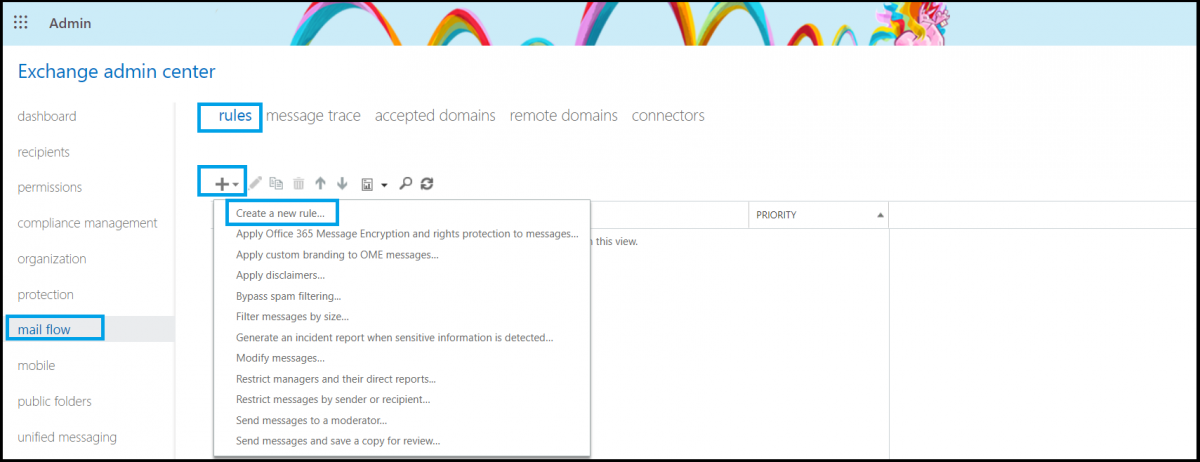Expand the new rule dropdown arrow
1200x462 pixels.
click(235, 185)
